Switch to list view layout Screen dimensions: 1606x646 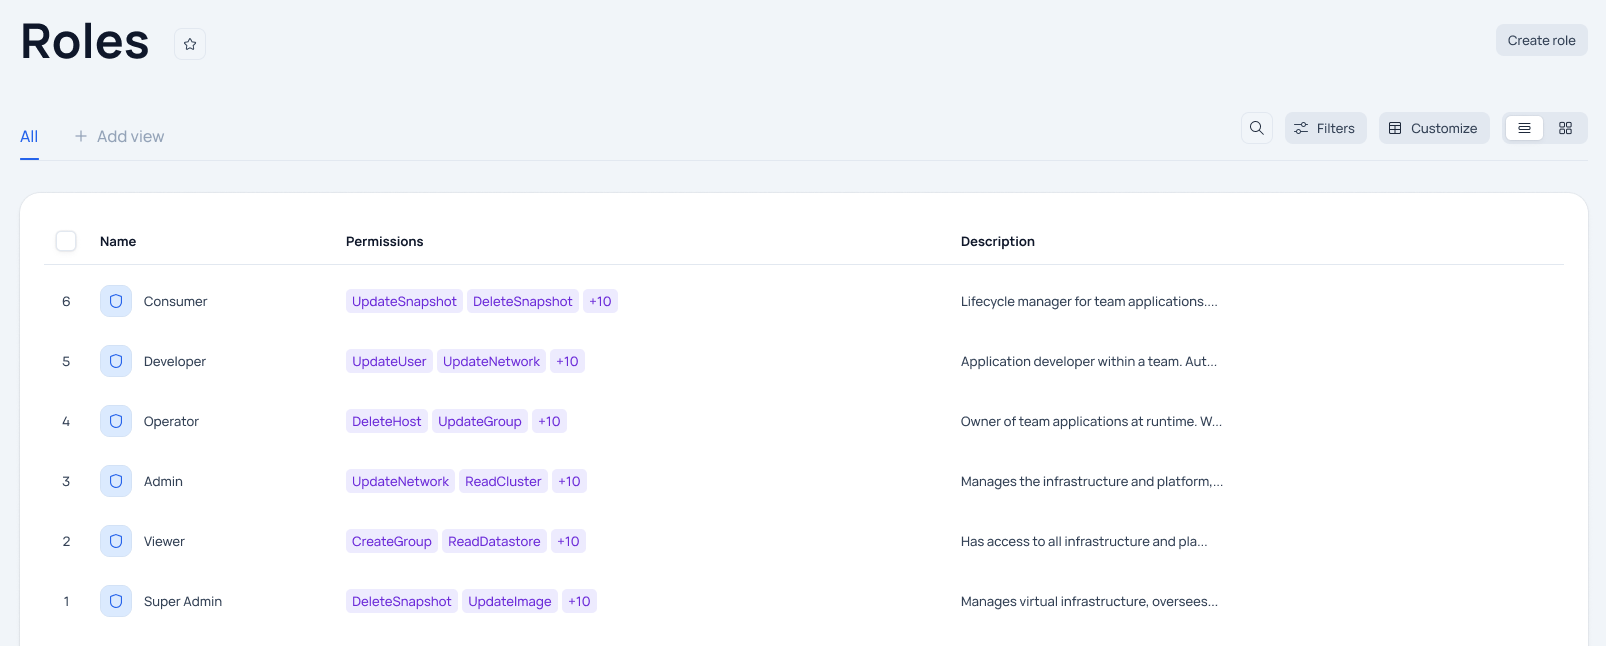coord(1524,128)
